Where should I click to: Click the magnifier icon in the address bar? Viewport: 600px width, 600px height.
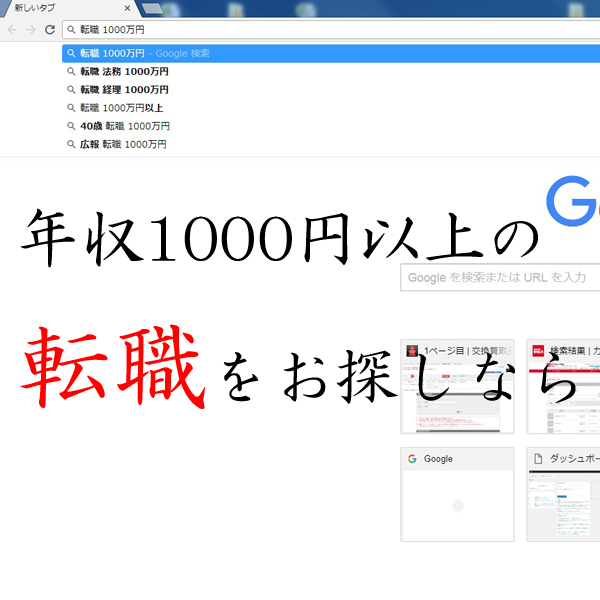[x=71, y=30]
